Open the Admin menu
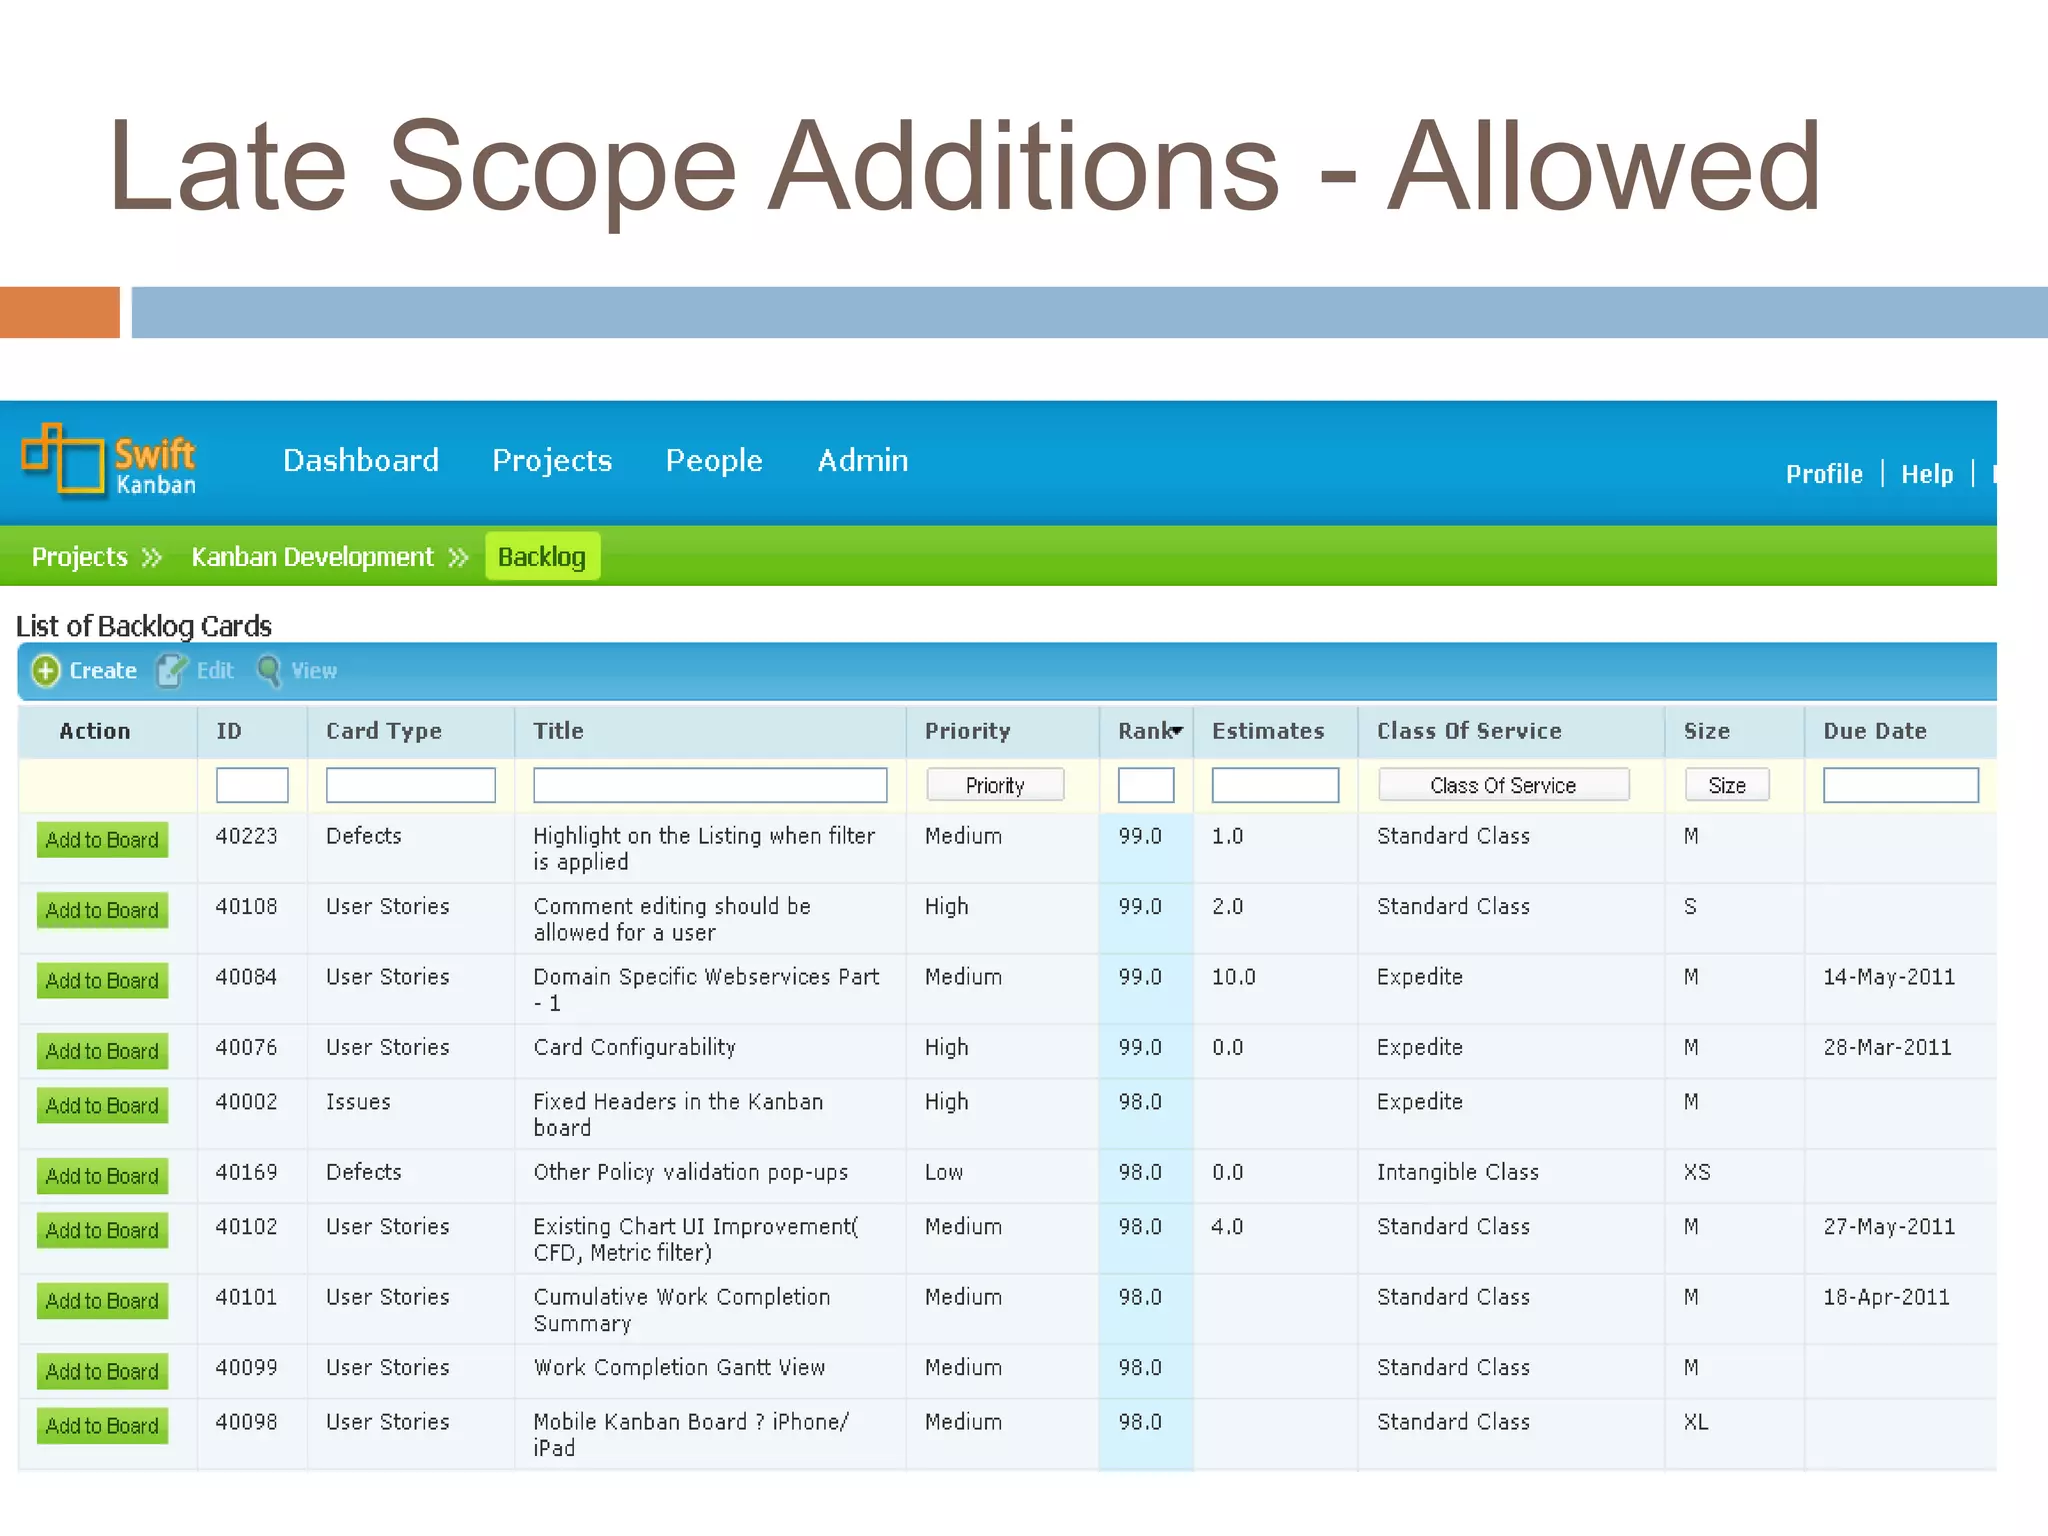Viewport: 2048px width, 1536px height. pyautogui.click(x=863, y=460)
